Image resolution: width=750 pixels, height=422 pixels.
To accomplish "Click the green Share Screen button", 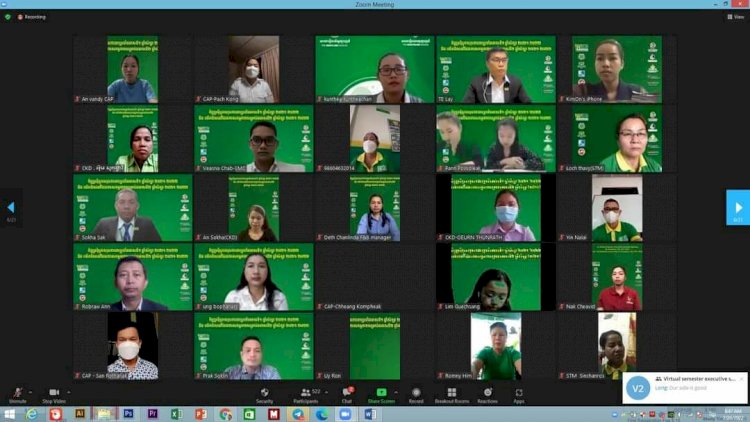I will tap(381, 395).
